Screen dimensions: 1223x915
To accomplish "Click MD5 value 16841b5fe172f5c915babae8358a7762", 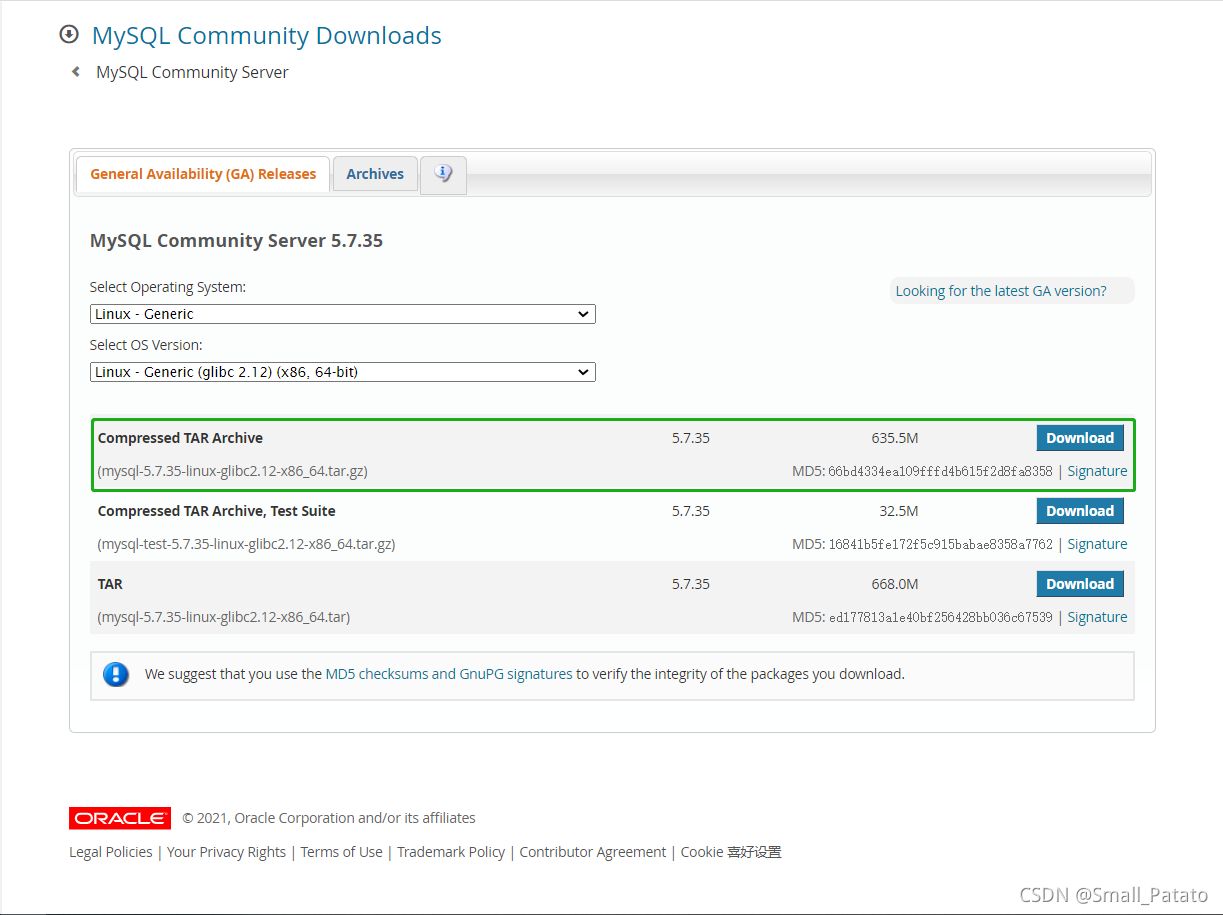I will pos(940,544).
